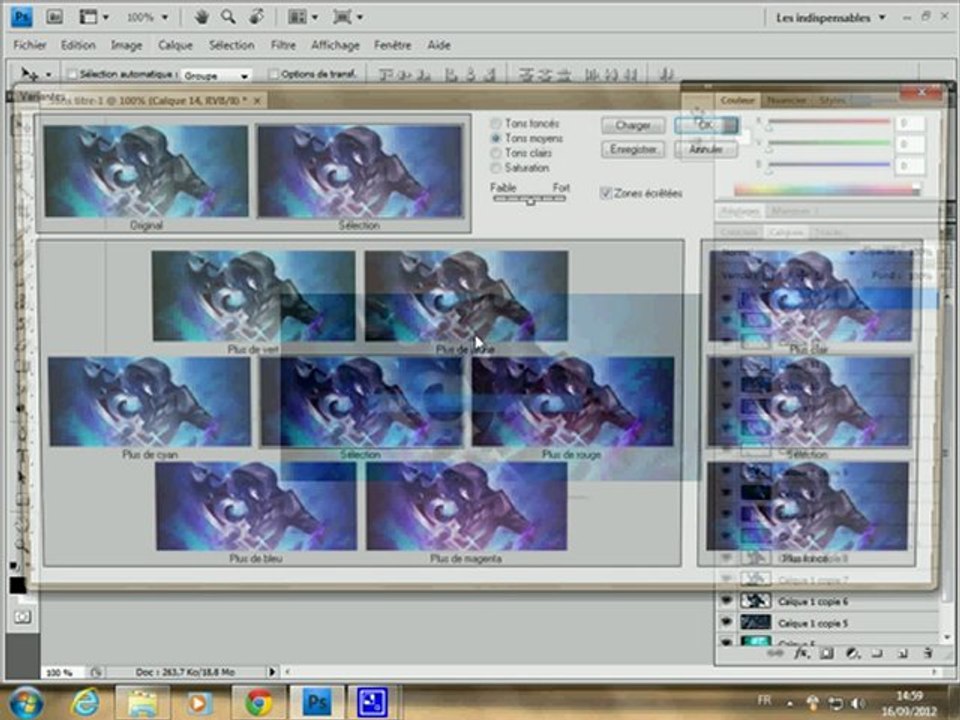Enable Options de transf. checkbox
This screenshot has width=960, height=720.
274,75
